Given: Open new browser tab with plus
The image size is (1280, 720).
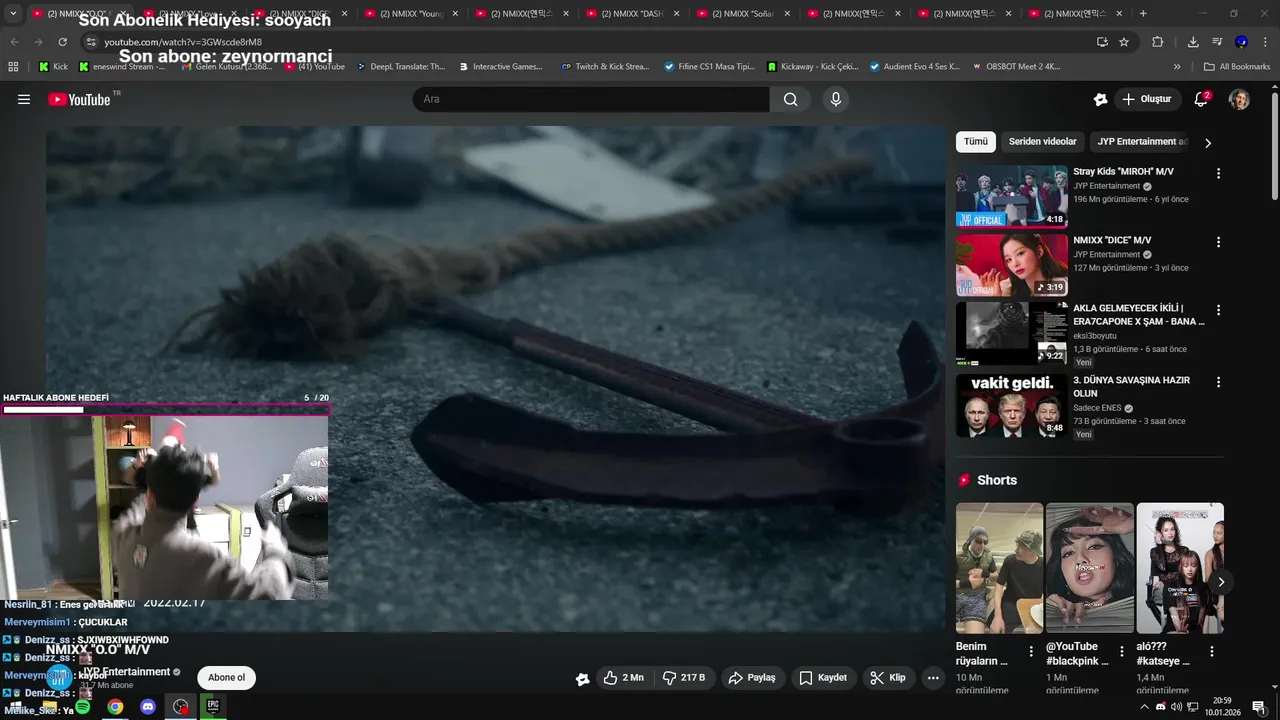Looking at the screenshot, I should 1143,14.
